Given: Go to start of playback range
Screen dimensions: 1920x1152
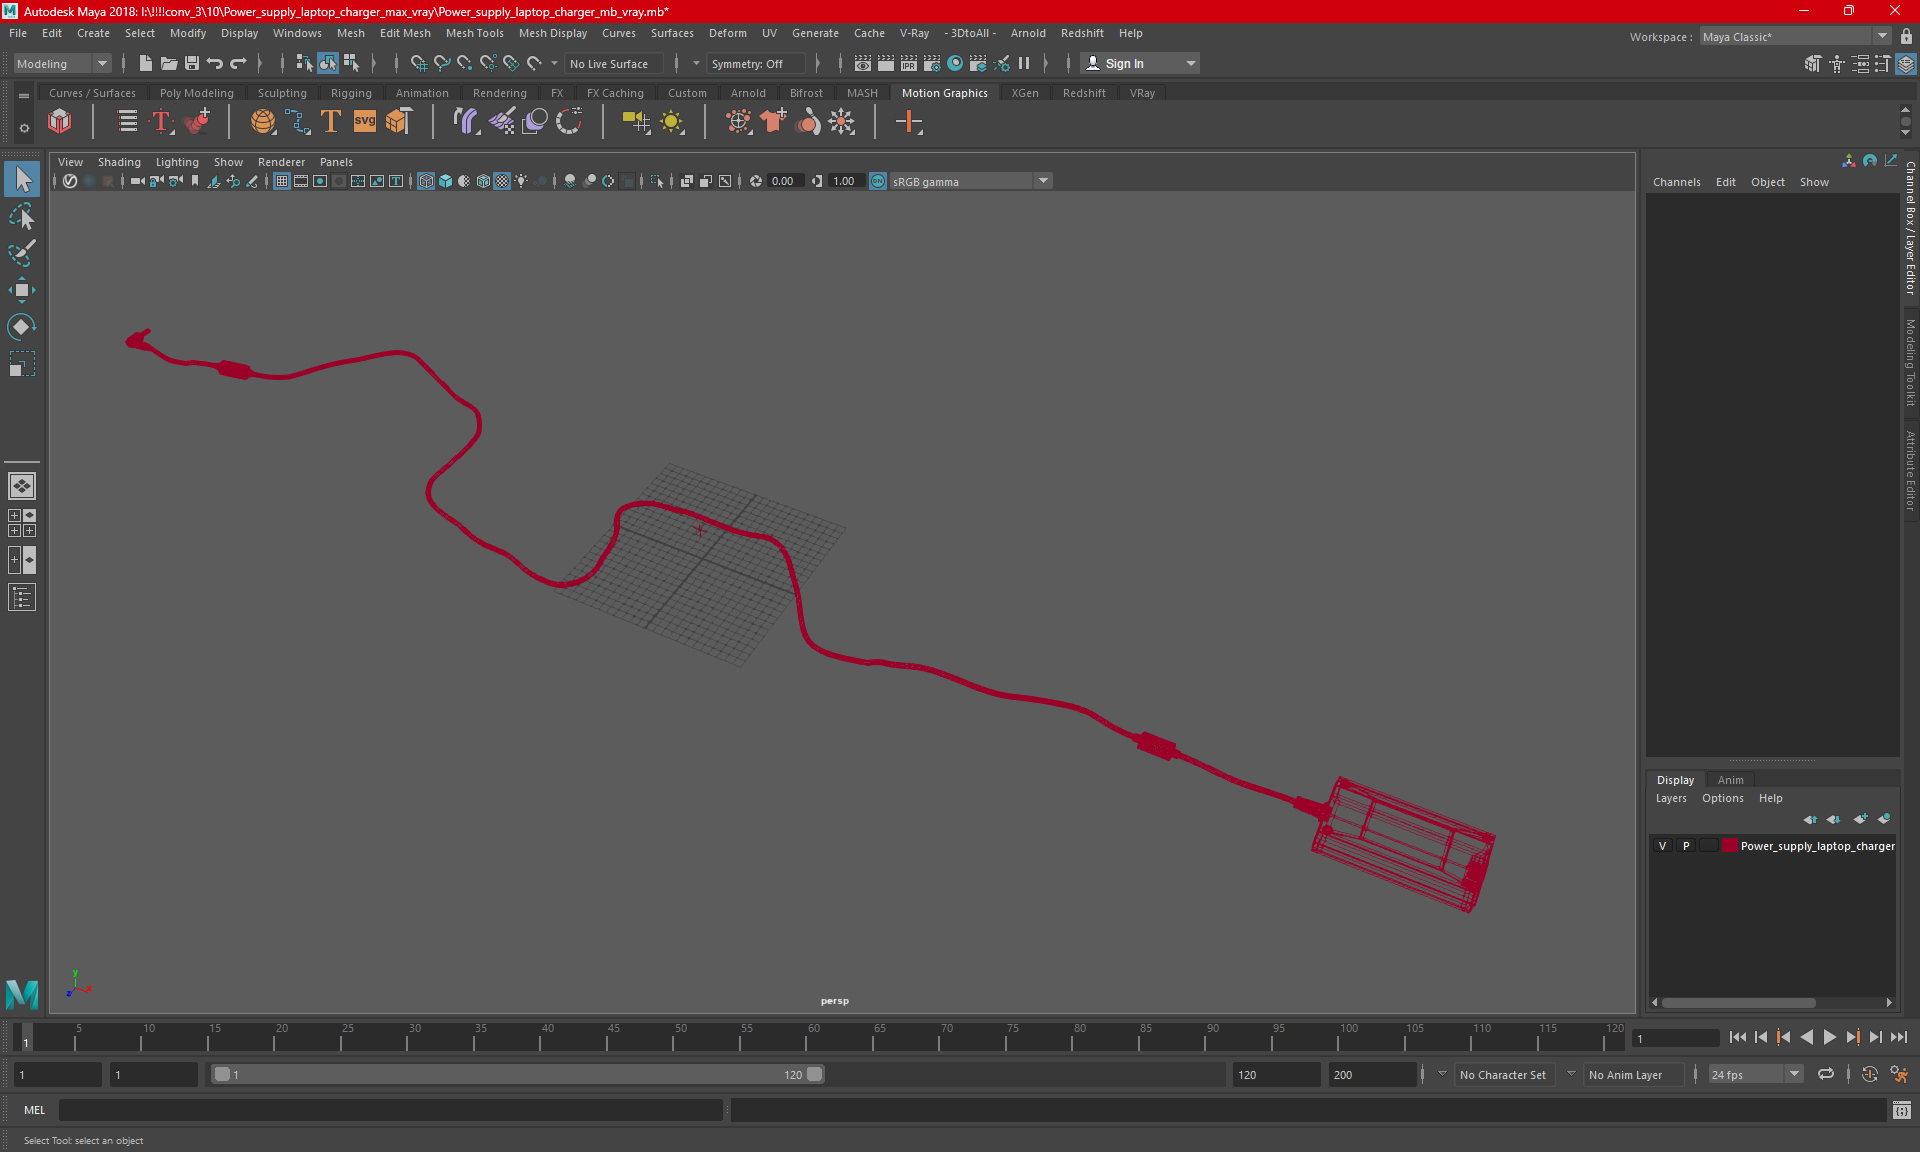Looking at the screenshot, I should [x=1737, y=1038].
